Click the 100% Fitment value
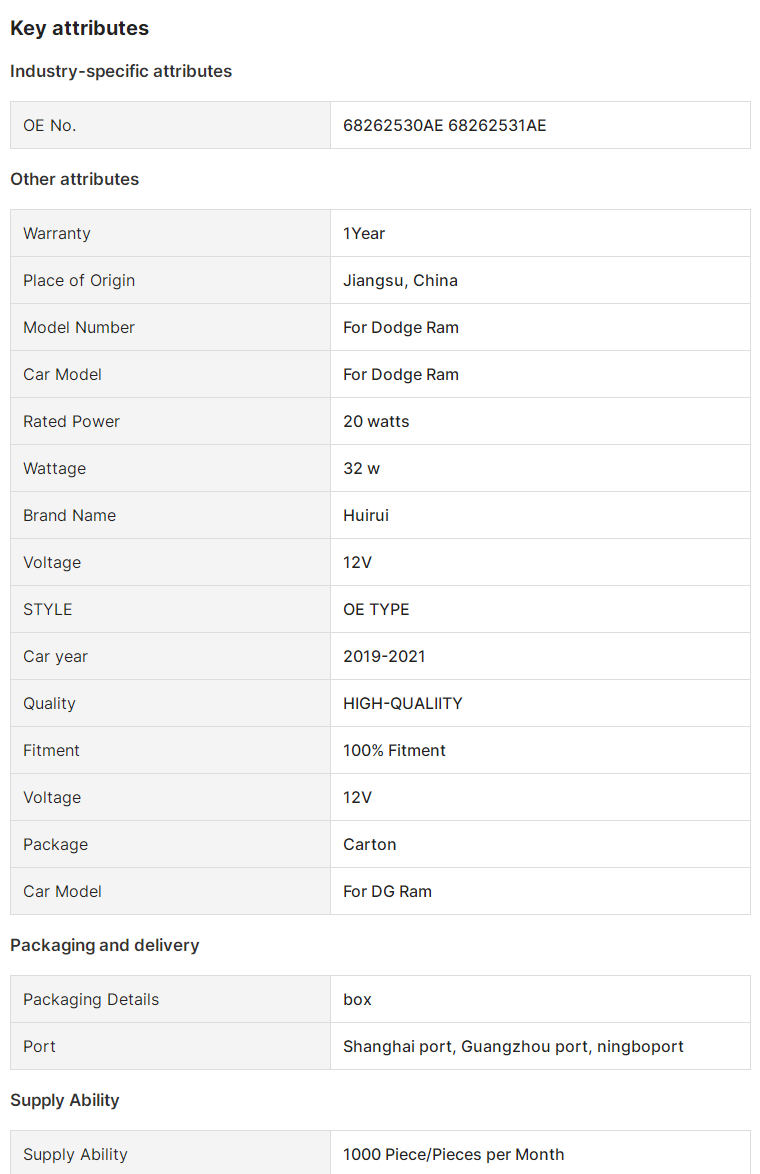The image size is (760, 1174). [x=394, y=750]
